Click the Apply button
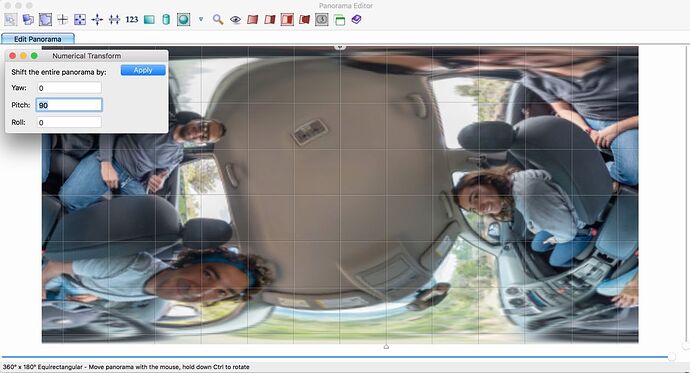The width and height of the screenshot is (690, 373). click(143, 70)
